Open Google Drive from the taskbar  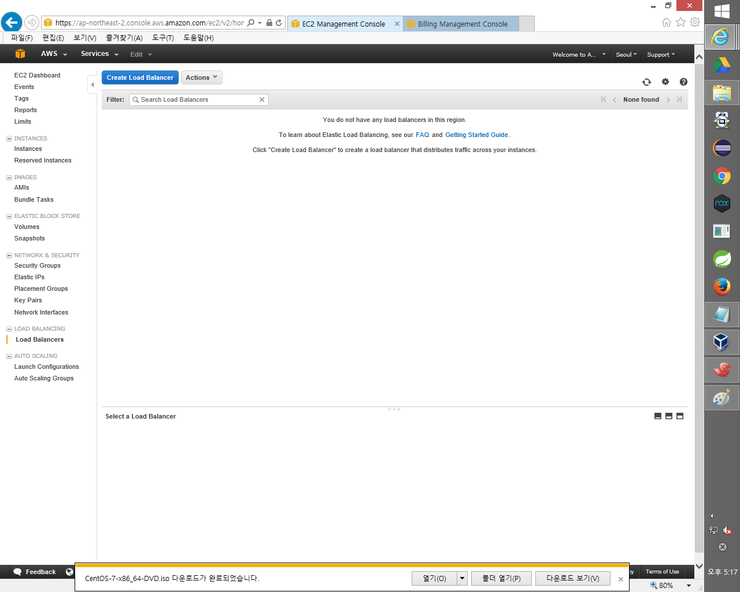click(x=721, y=65)
